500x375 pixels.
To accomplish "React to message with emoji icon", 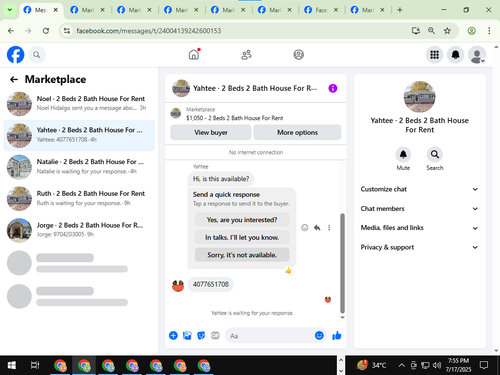I will tap(305, 228).
